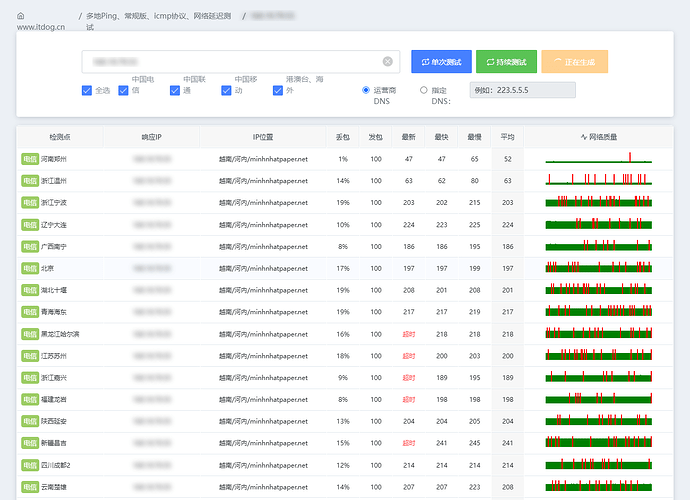Click the 电信 badge beside 辽宁大连
This screenshot has height=500, width=690.
(30, 225)
